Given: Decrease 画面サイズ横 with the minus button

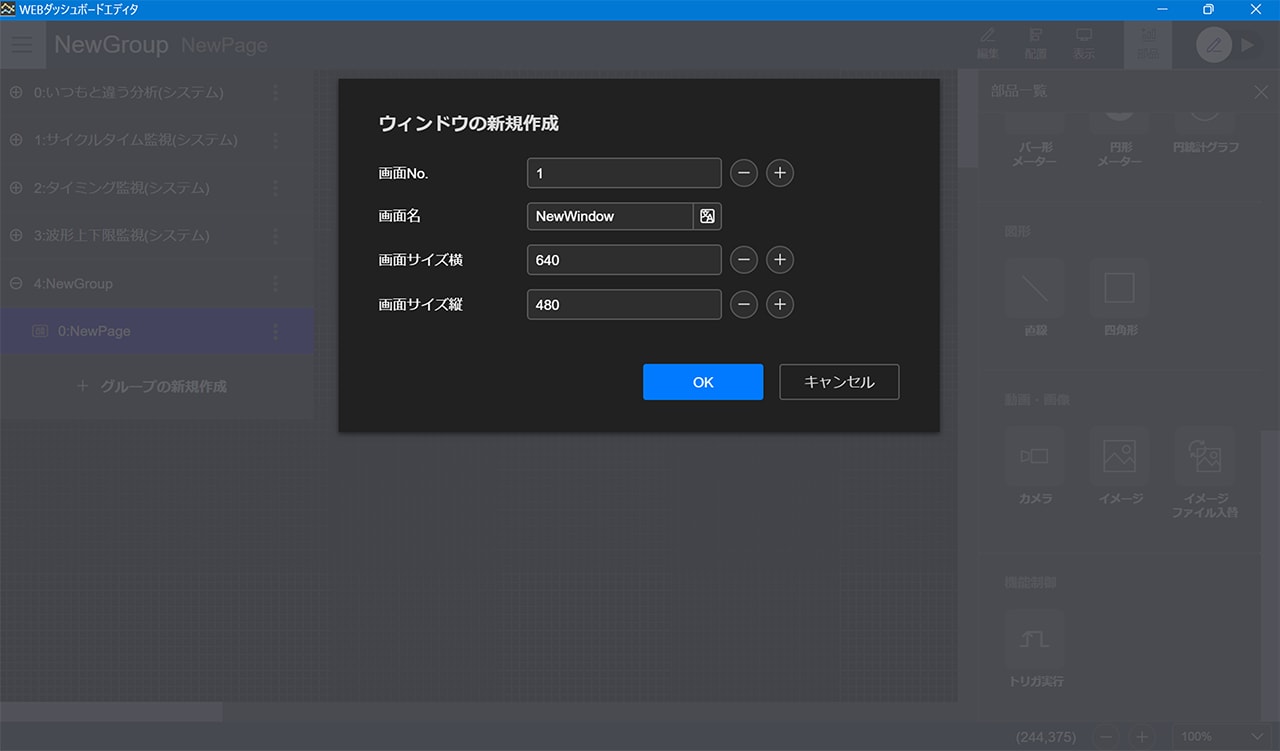Looking at the screenshot, I should 743,260.
